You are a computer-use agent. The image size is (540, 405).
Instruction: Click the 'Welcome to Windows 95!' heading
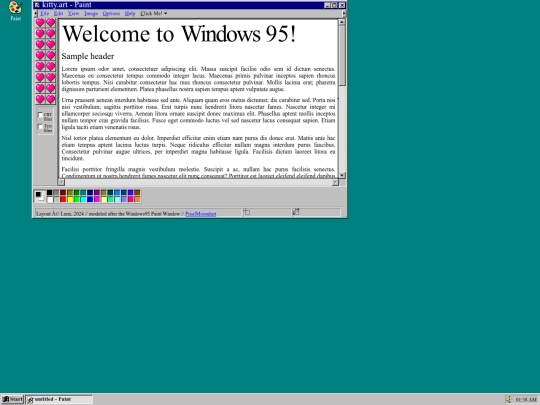click(179, 34)
